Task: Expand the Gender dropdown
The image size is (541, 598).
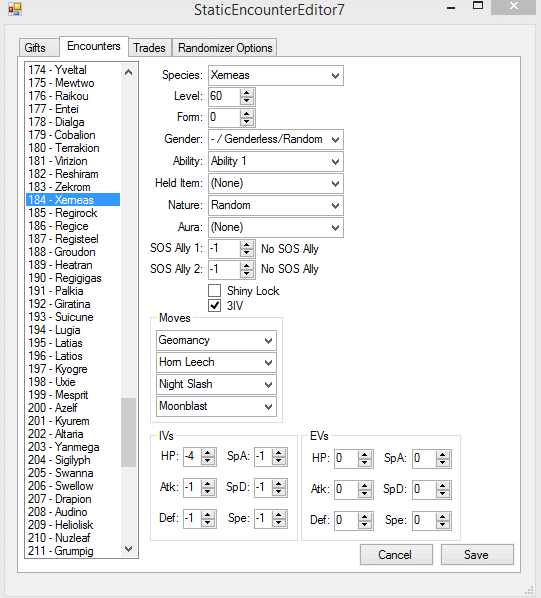Action: pos(276,139)
